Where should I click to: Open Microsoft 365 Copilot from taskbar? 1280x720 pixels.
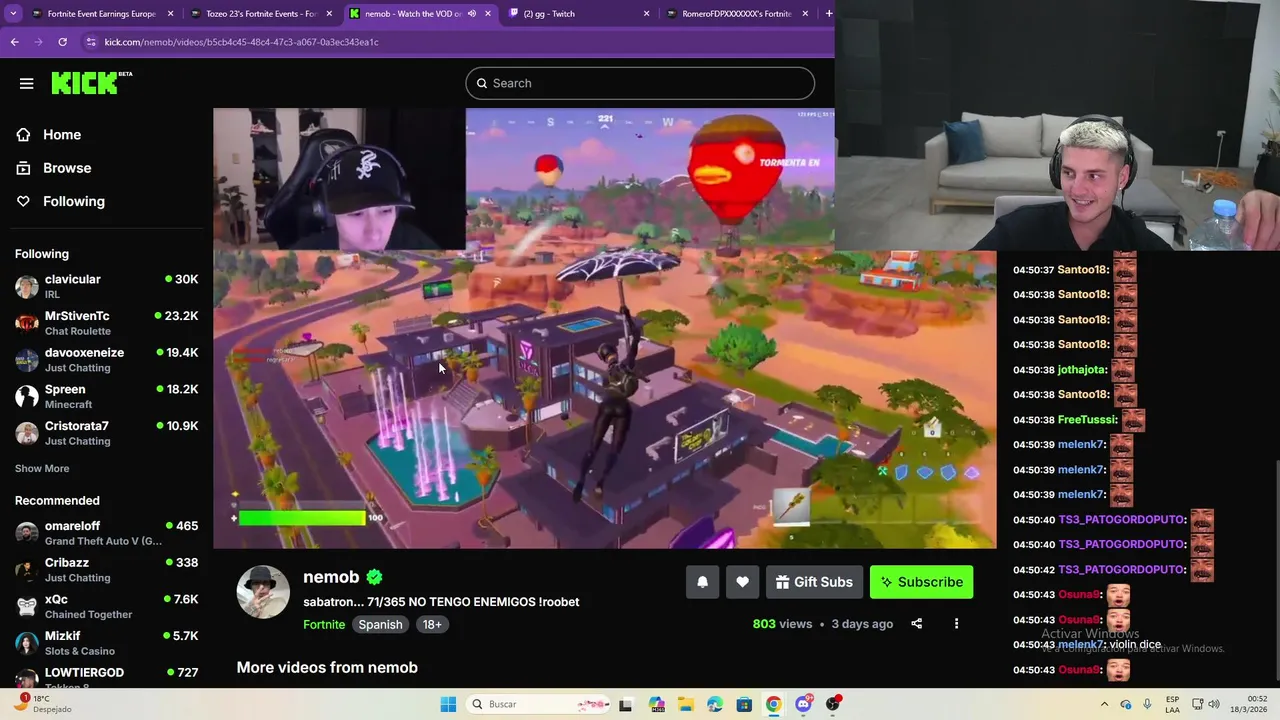click(x=656, y=704)
